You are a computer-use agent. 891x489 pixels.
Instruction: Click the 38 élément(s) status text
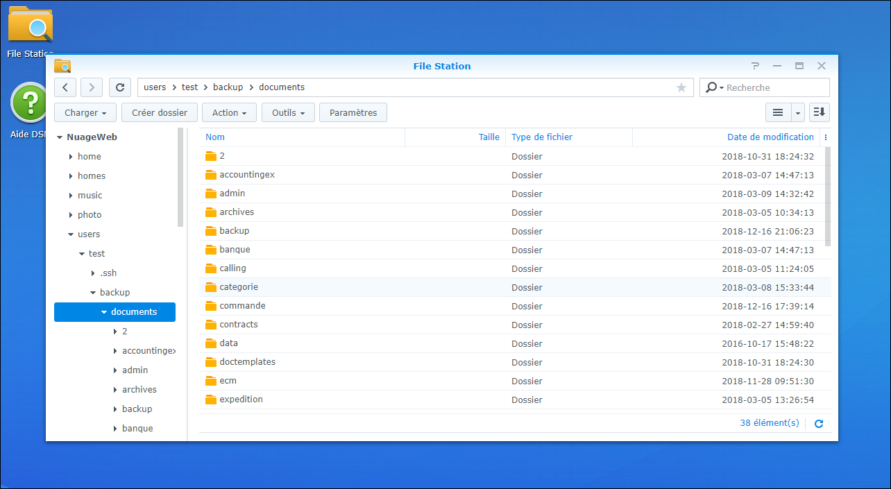coord(769,423)
